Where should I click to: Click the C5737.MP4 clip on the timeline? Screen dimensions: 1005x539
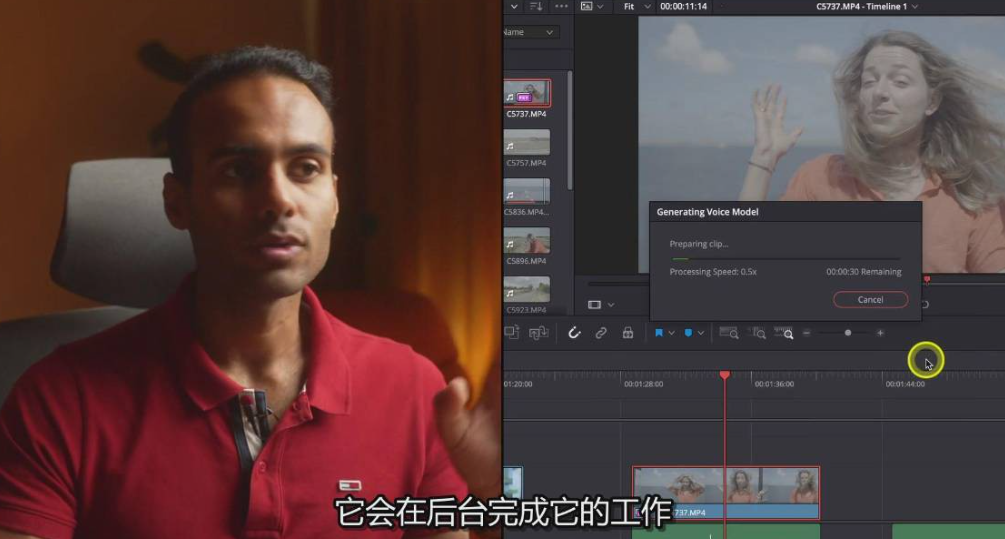point(726,490)
